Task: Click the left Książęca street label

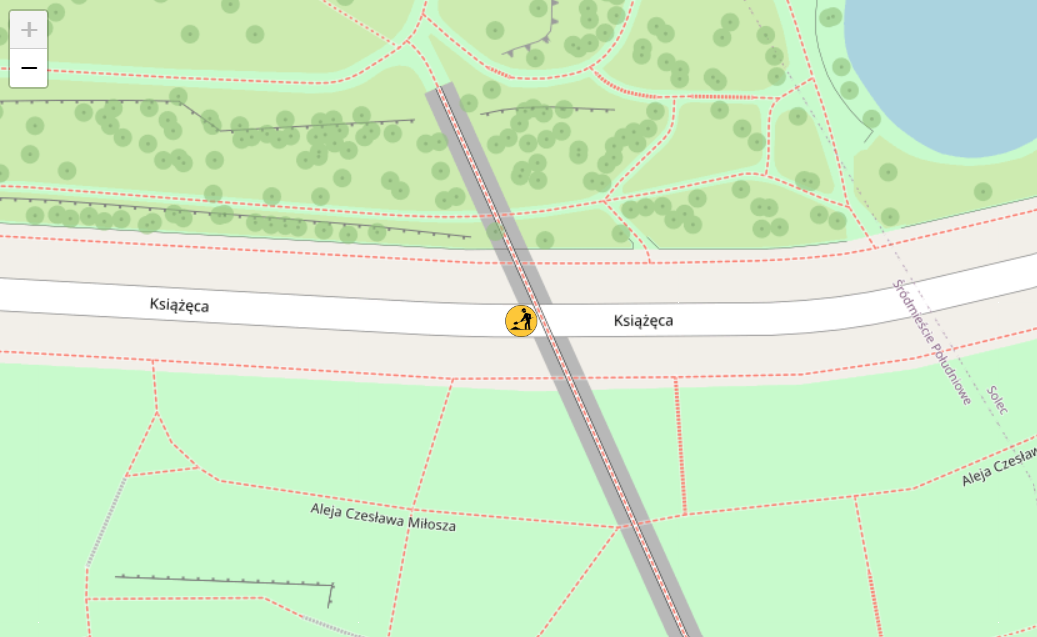Action: [x=179, y=304]
